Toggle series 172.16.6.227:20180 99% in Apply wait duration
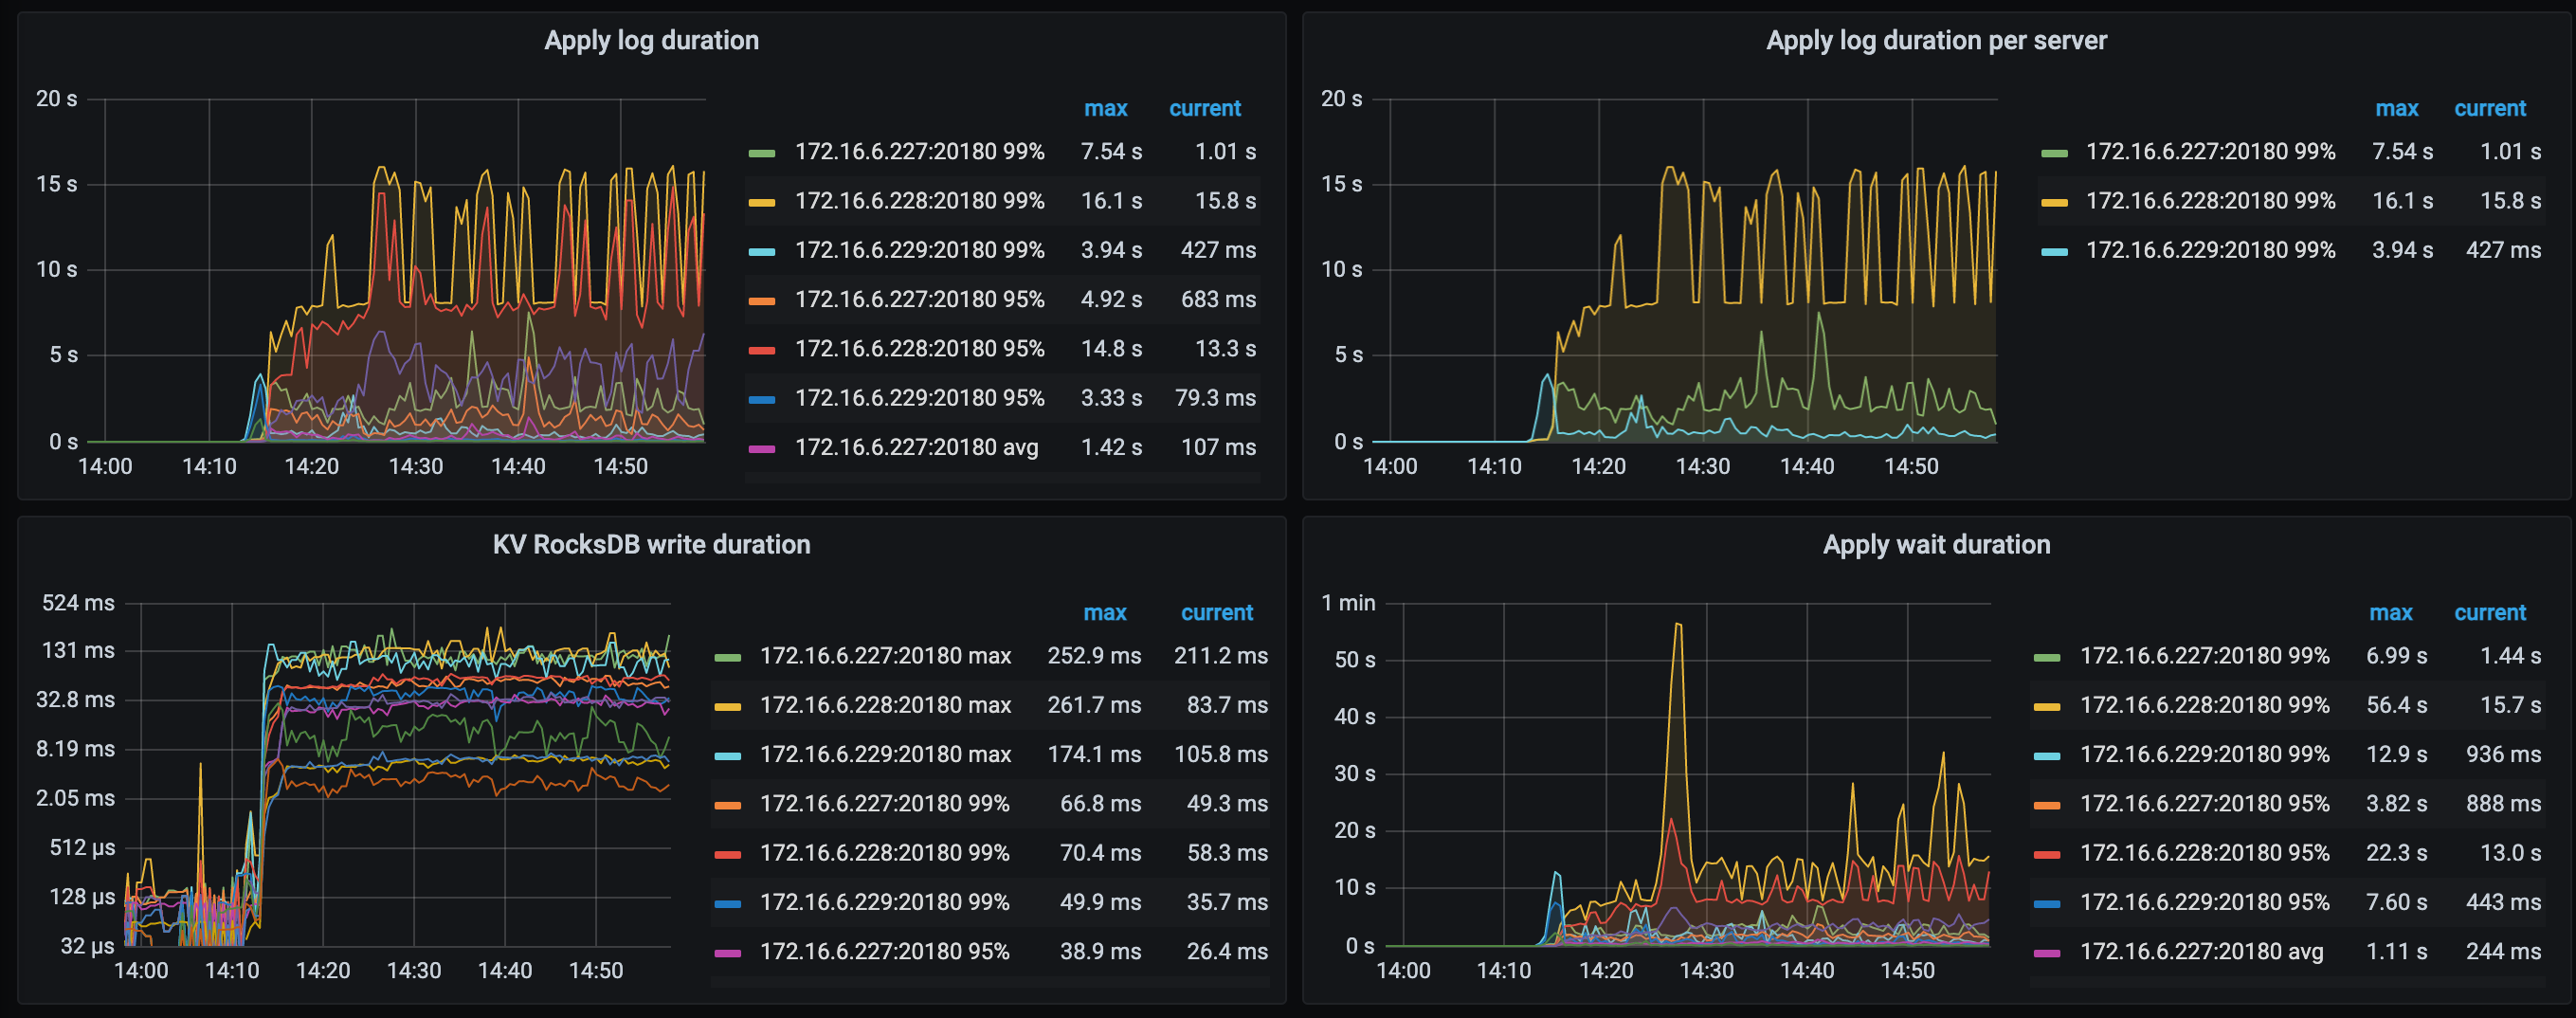 [x=2204, y=655]
